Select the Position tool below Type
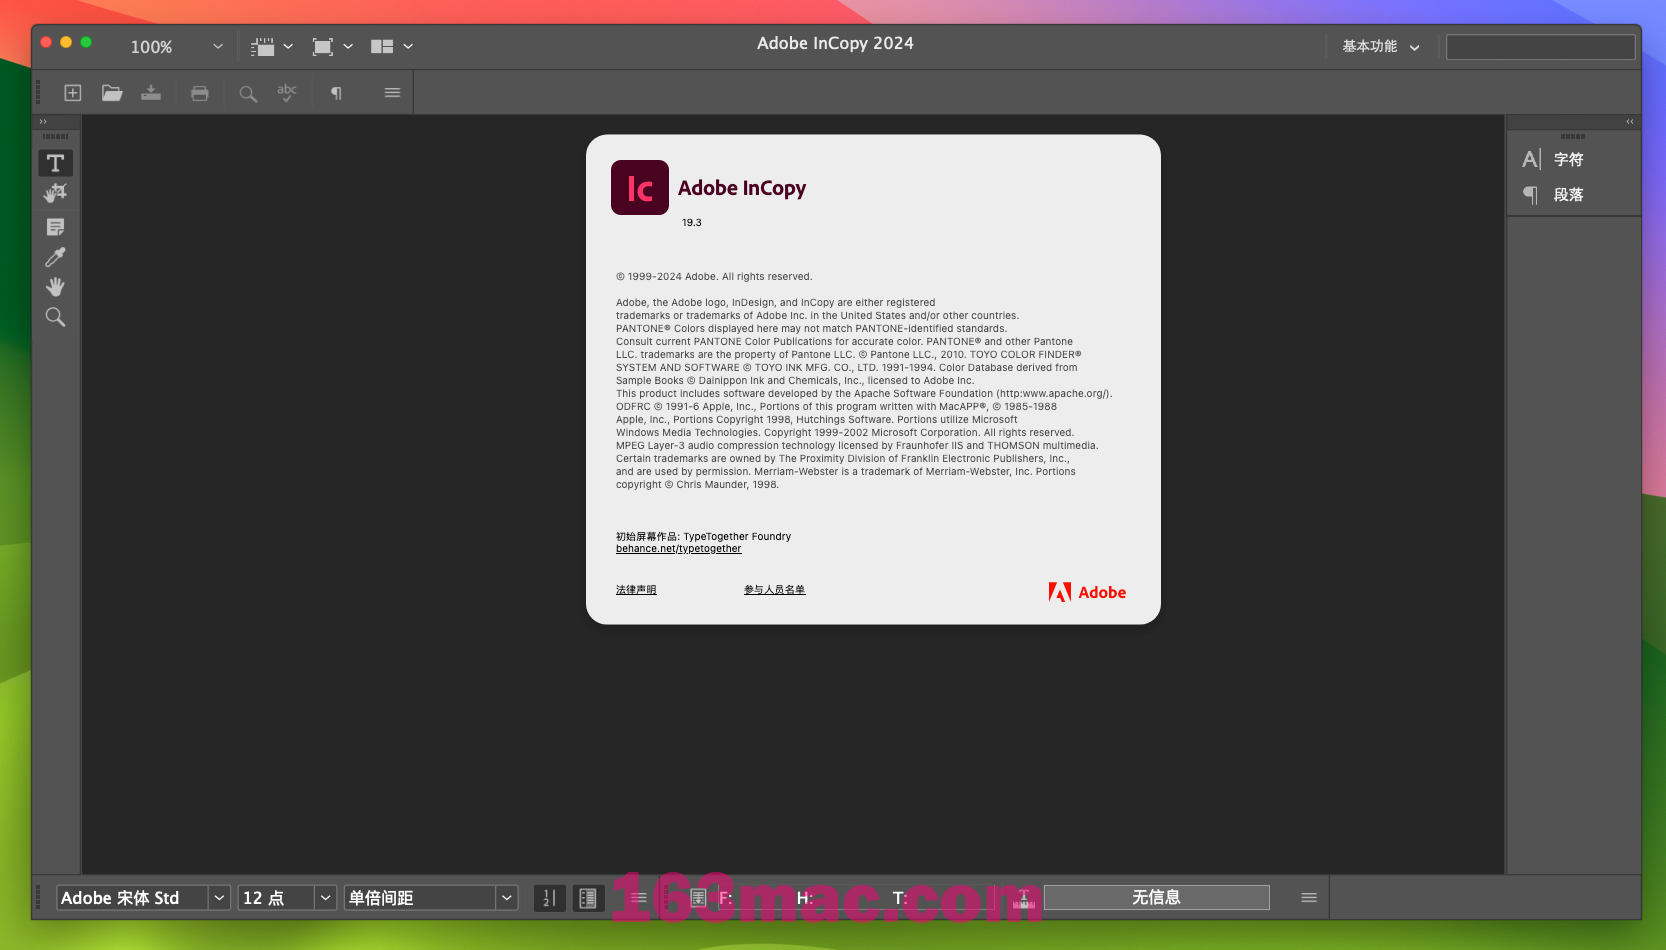The width and height of the screenshot is (1666, 950). tap(55, 193)
